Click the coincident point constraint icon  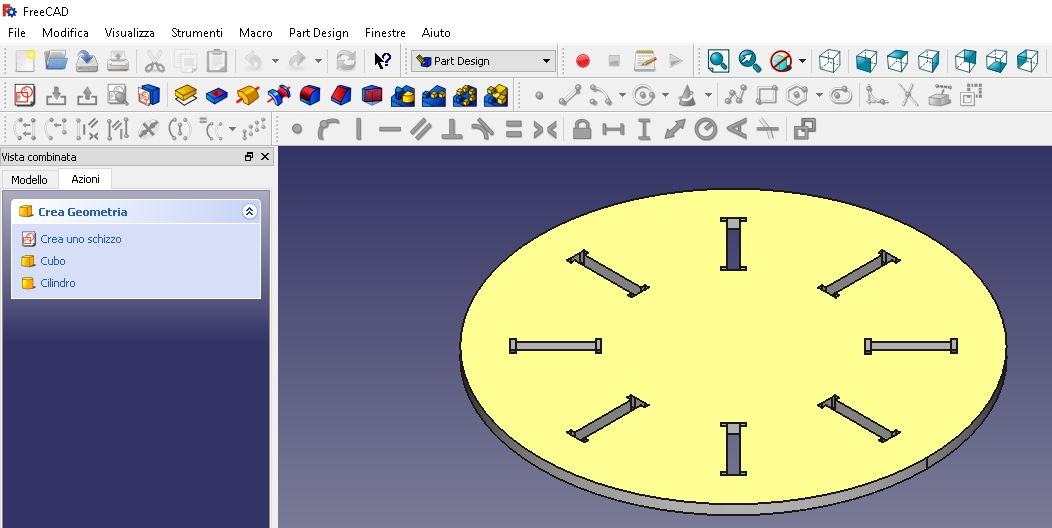[x=297, y=129]
